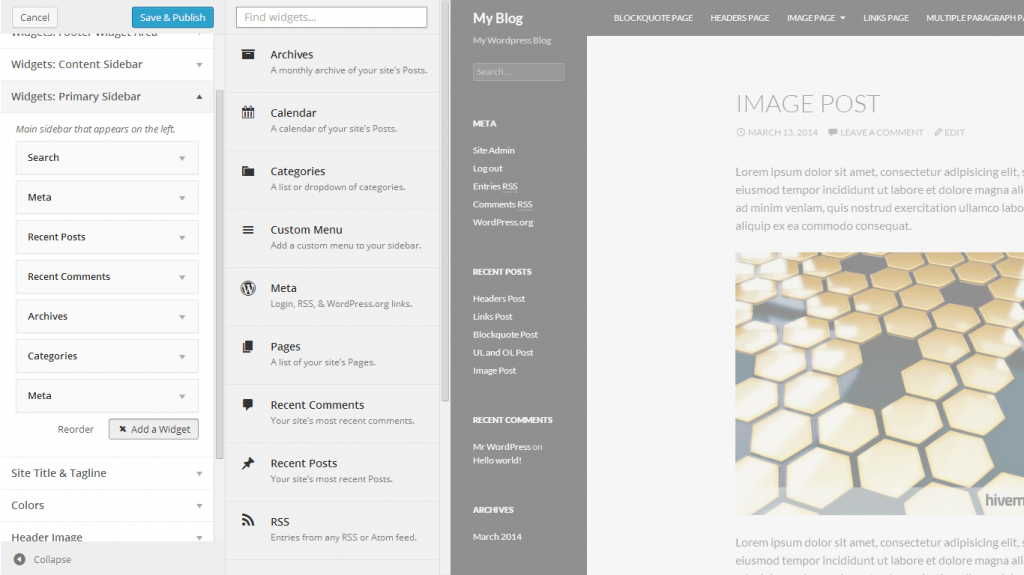Click the March 13, 2014 post date
Image resolution: width=1024 pixels, height=575 pixels.
click(x=782, y=132)
